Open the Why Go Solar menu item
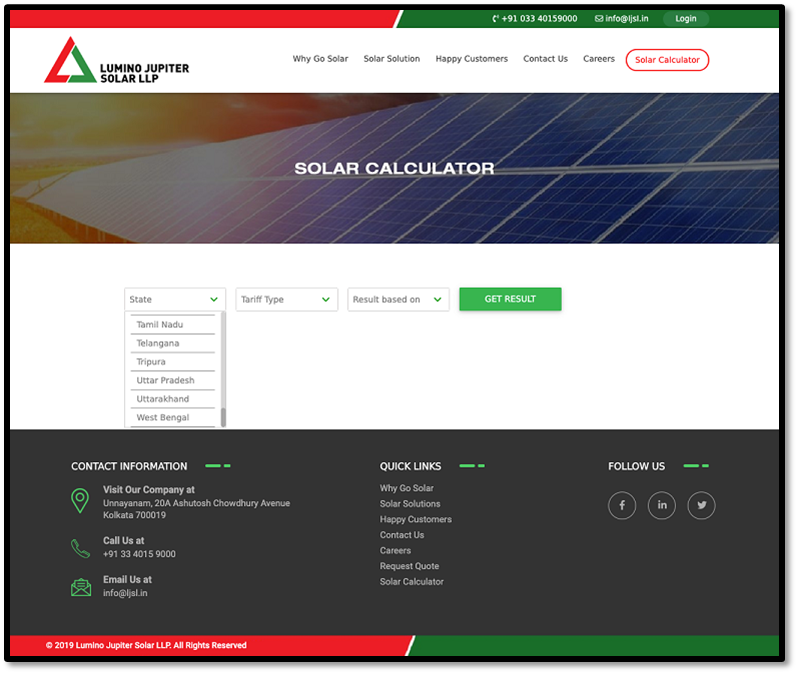798x674 pixels. click(320, 59)
